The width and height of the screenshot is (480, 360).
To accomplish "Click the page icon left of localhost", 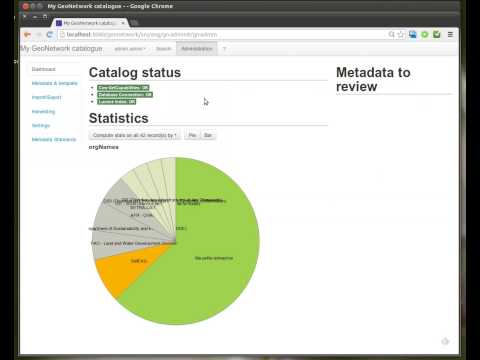I will pyautogui.click(x=62, y=35).
